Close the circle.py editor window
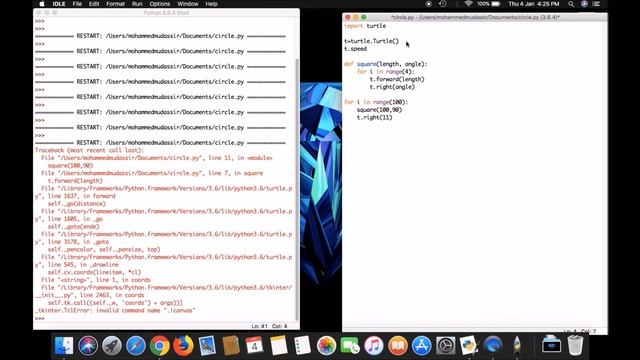Viewport: 640px width, 360px height. click(x=348, y=18)
